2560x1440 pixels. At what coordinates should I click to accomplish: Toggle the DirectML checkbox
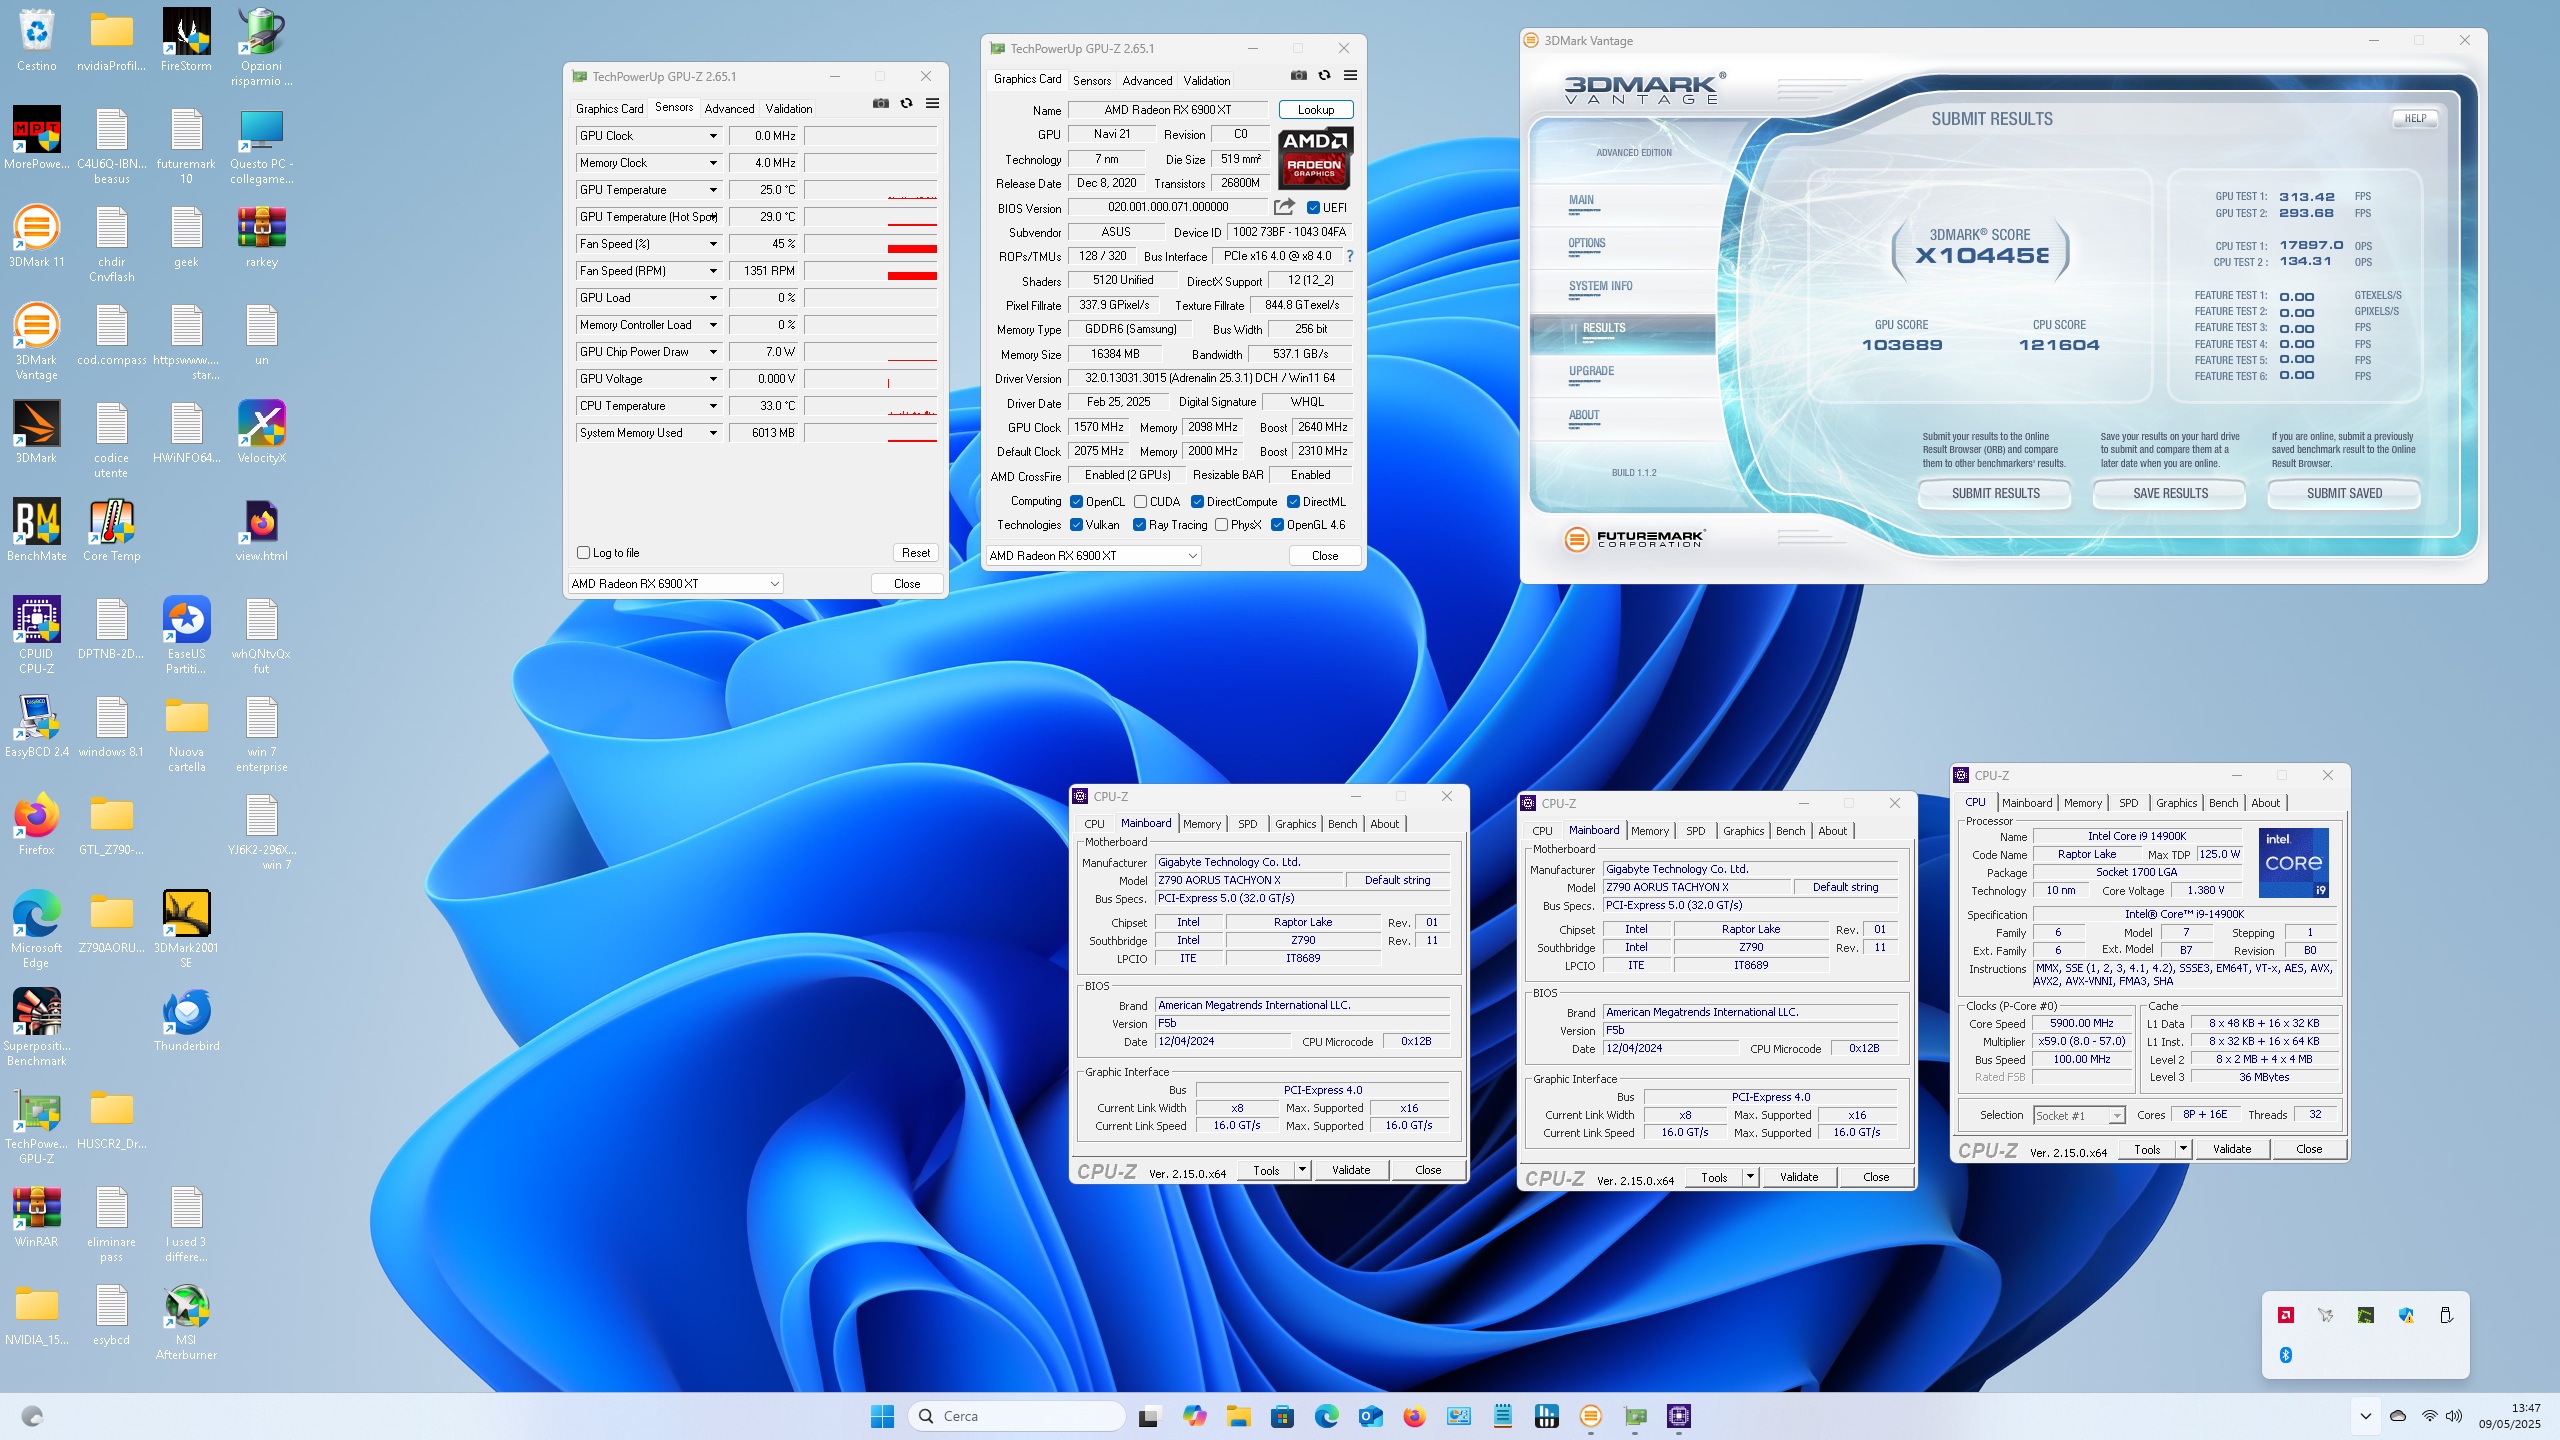[x=1293, y=502]
